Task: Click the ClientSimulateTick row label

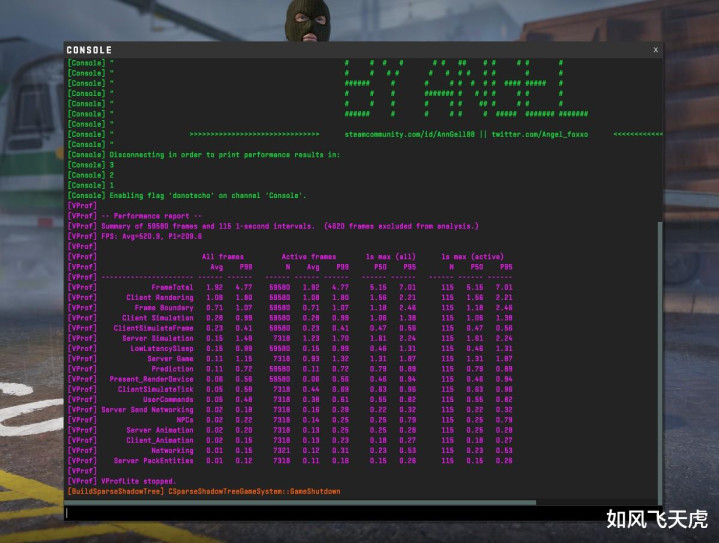Action: click(x=155, y=389)
